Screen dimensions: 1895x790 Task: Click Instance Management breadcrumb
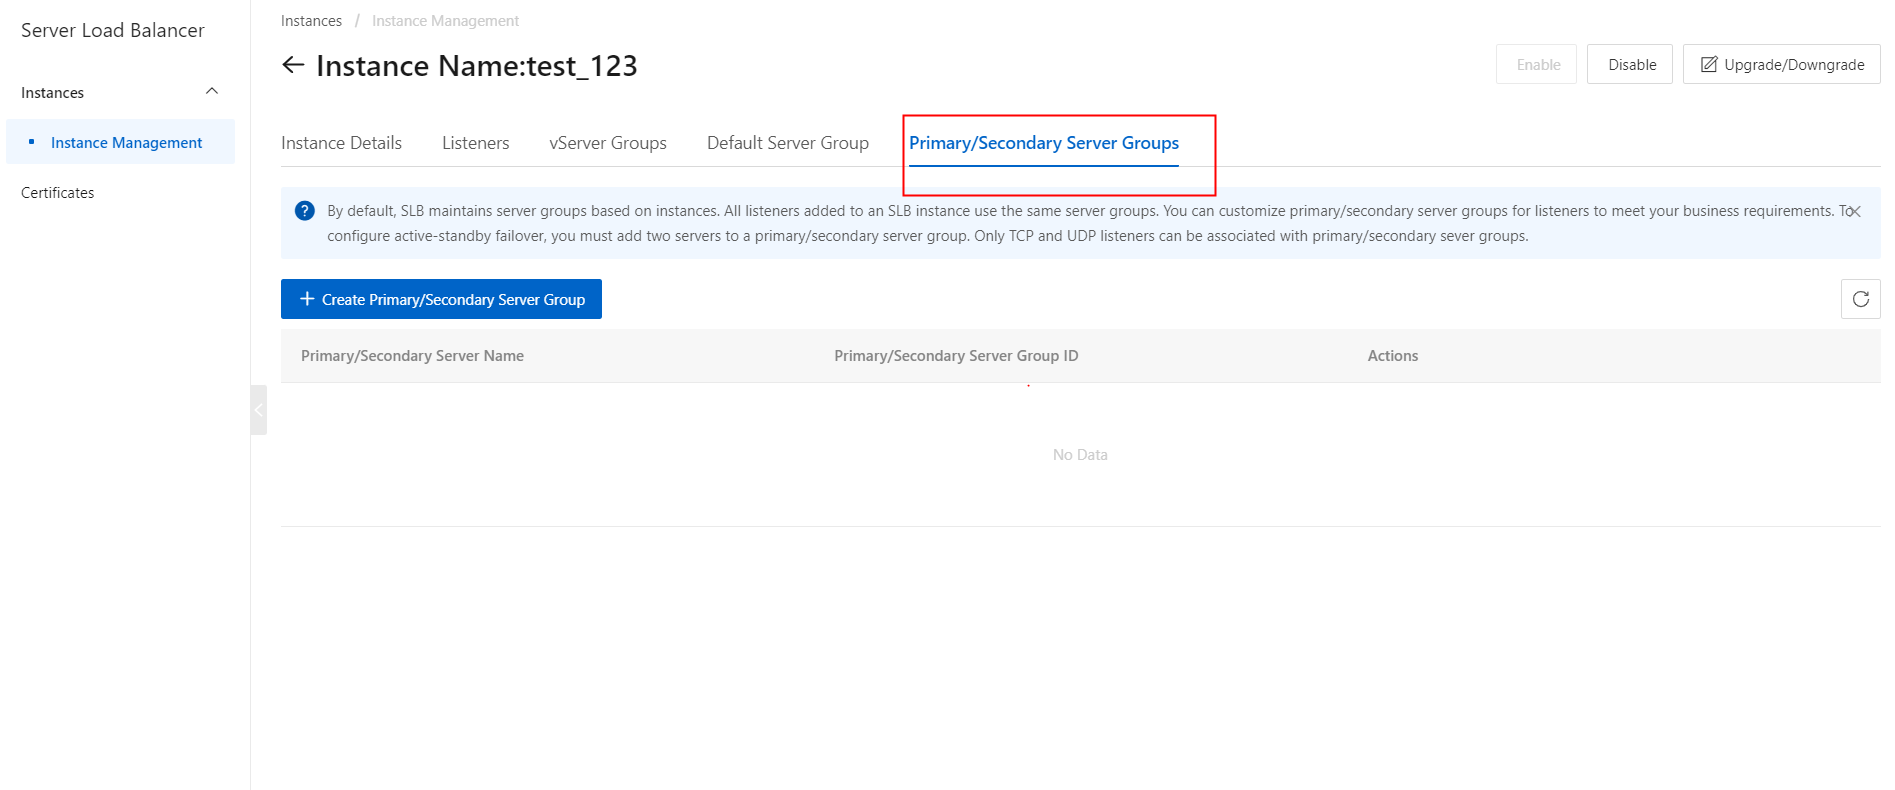pos(445,21)
